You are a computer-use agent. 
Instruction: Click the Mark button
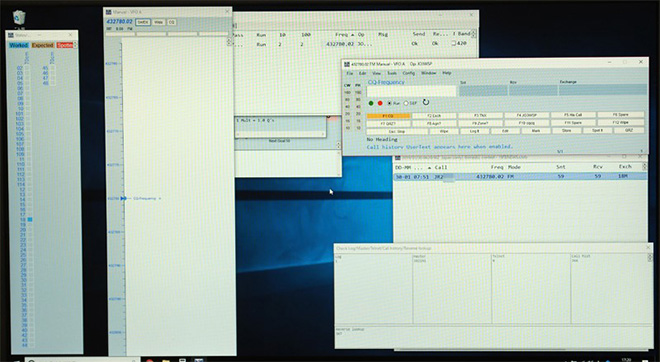[536, 131]
